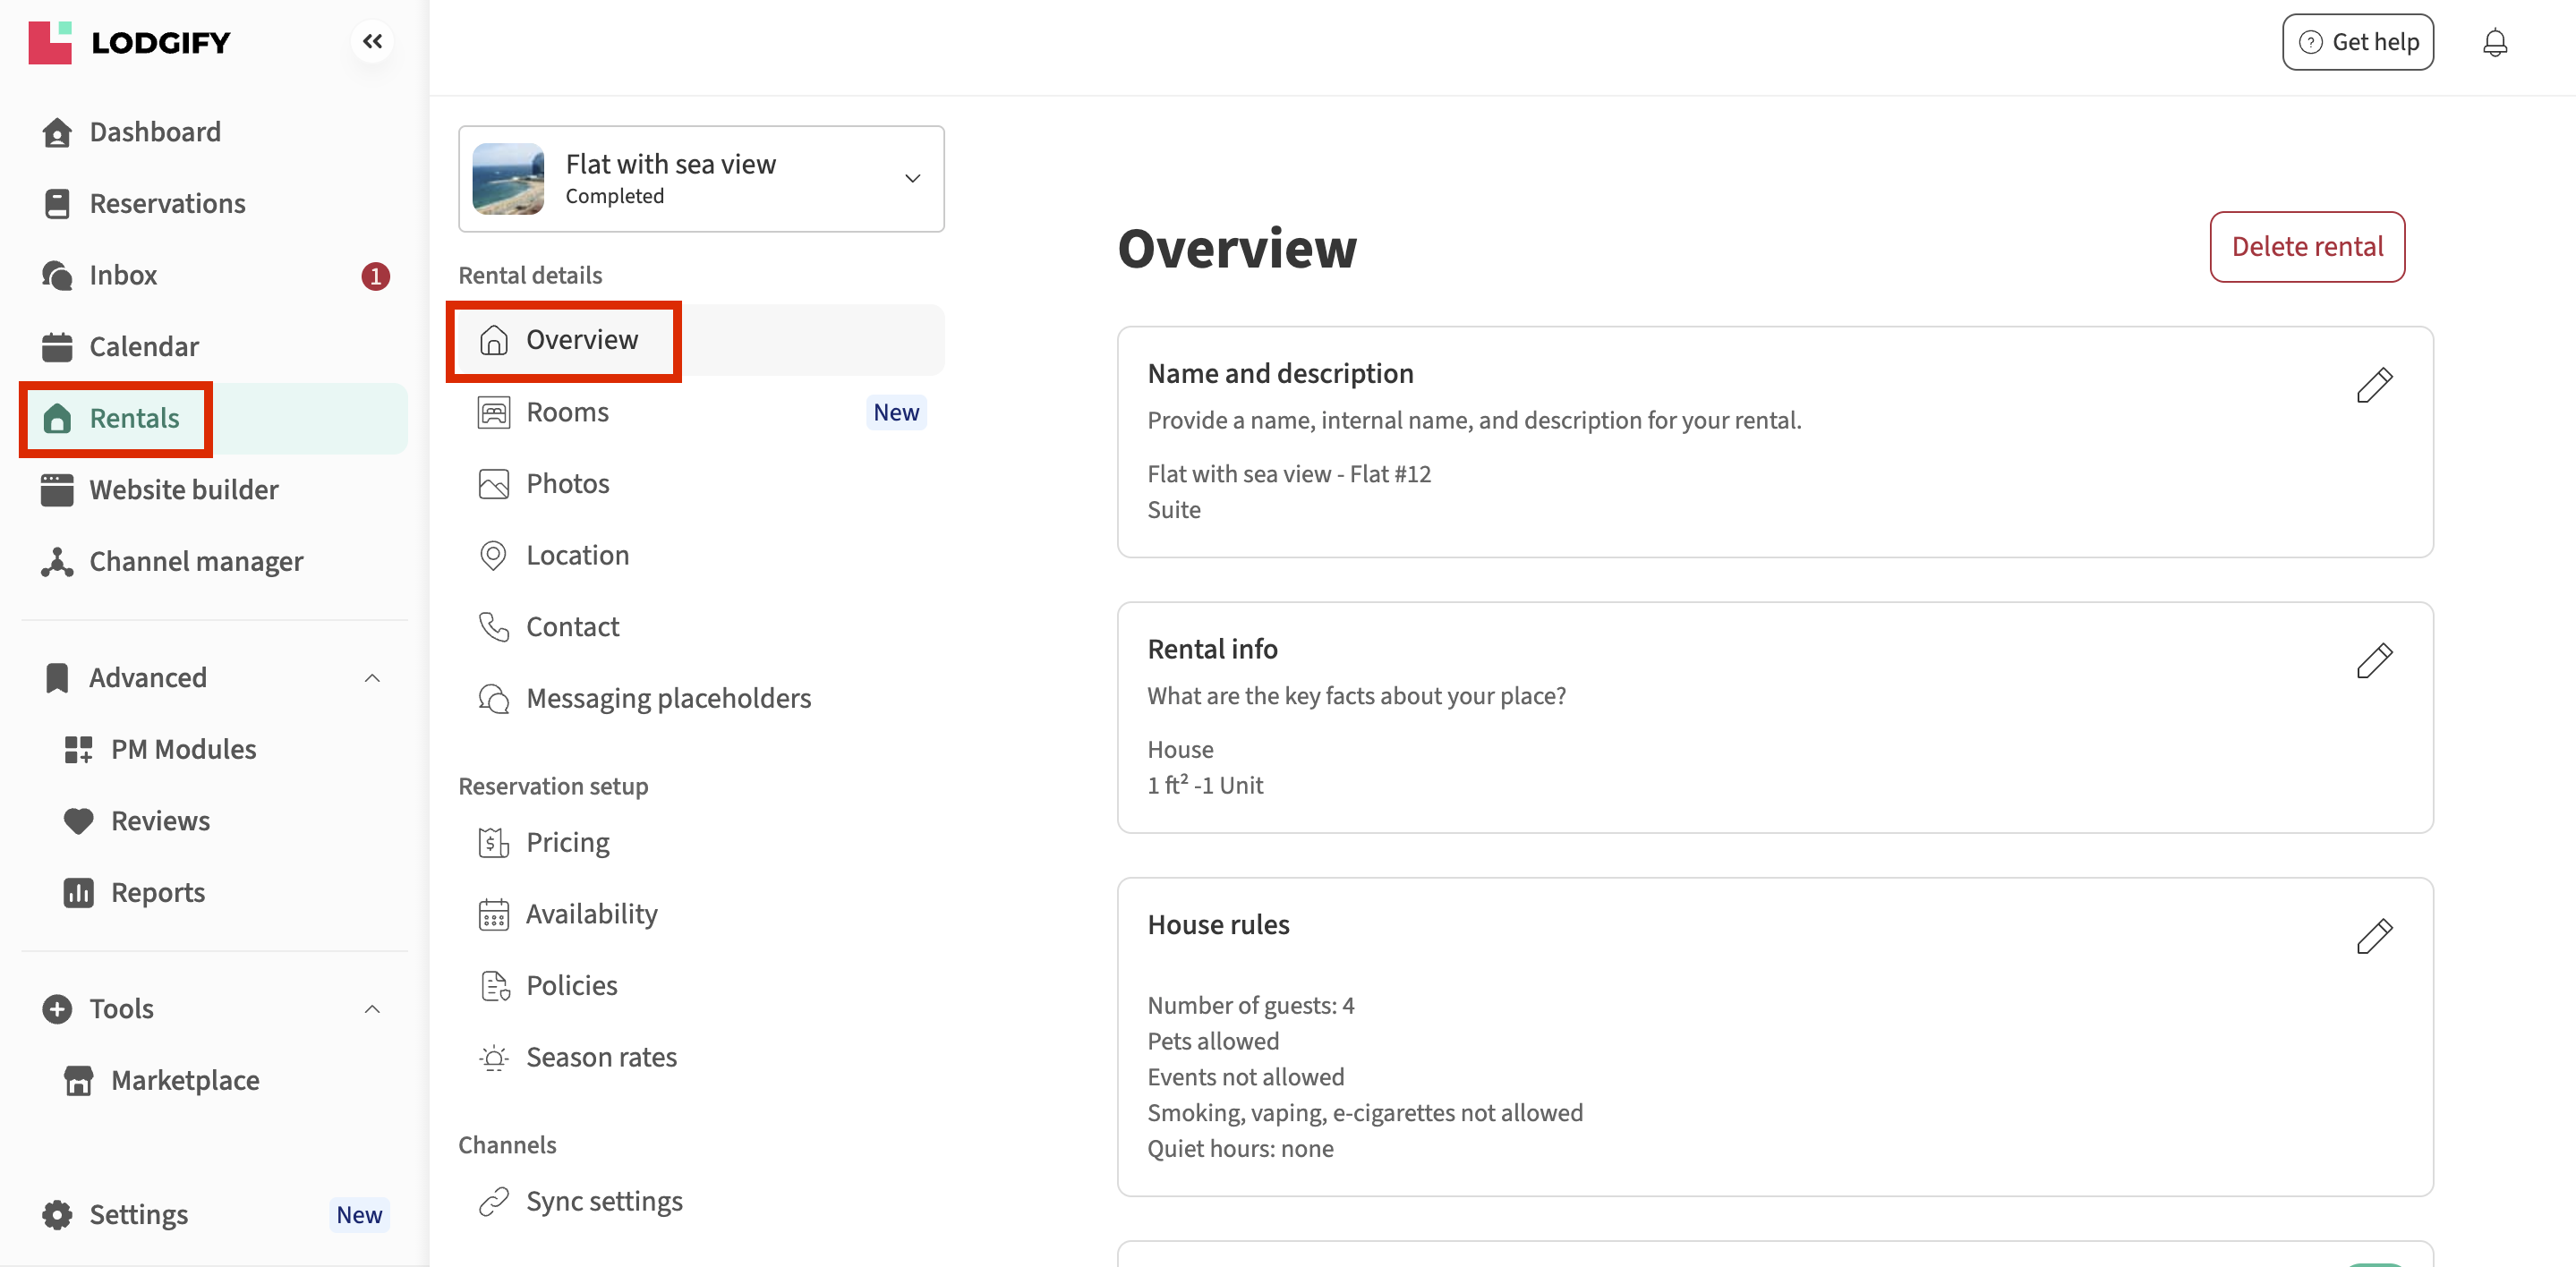Click the notification bell icon
The width and height of the screenshot is (2576, 1267).
pos(2494,42)
